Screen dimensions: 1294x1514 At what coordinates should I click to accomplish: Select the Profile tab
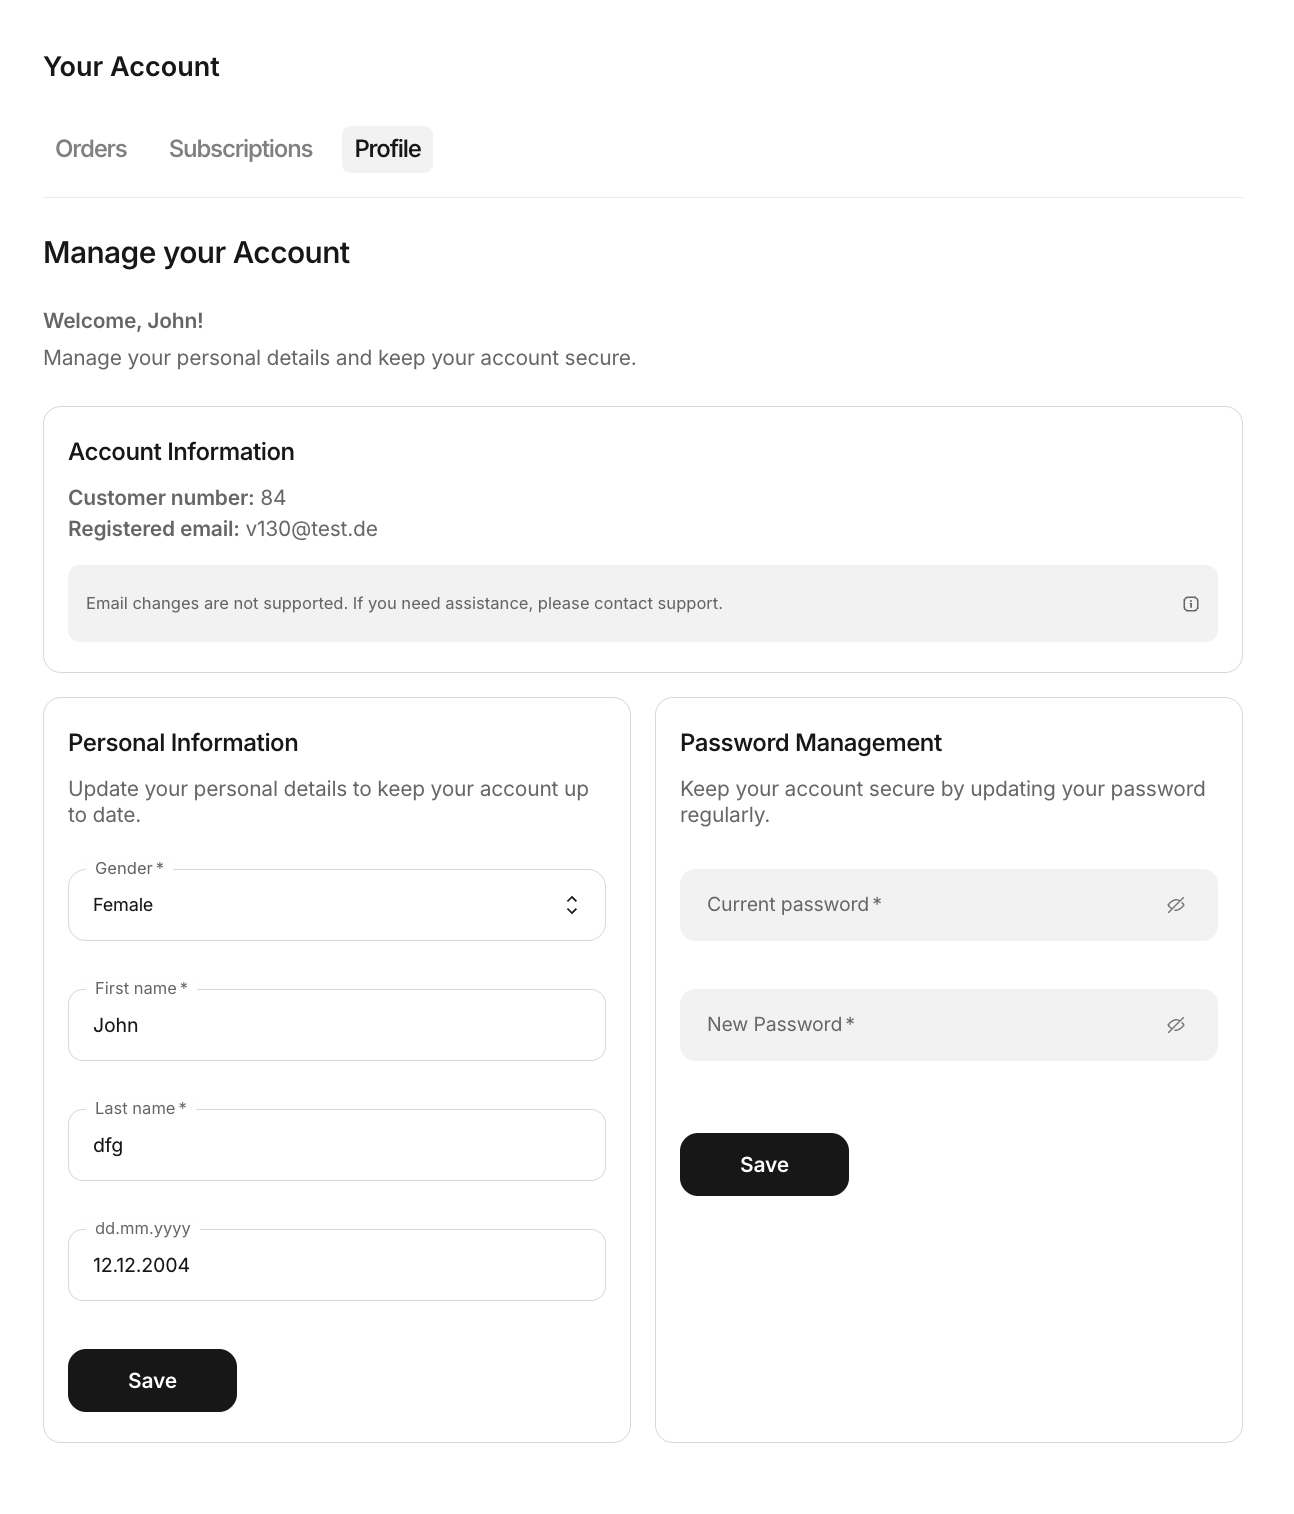pos(387,149)
